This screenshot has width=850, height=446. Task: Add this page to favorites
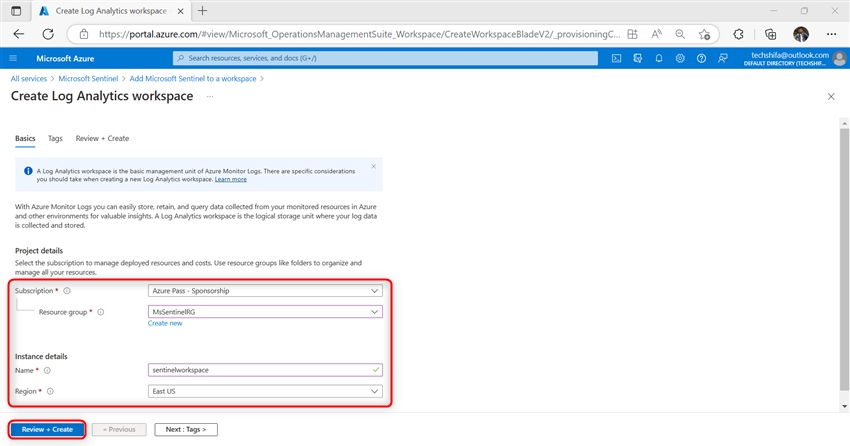point(704,34)
